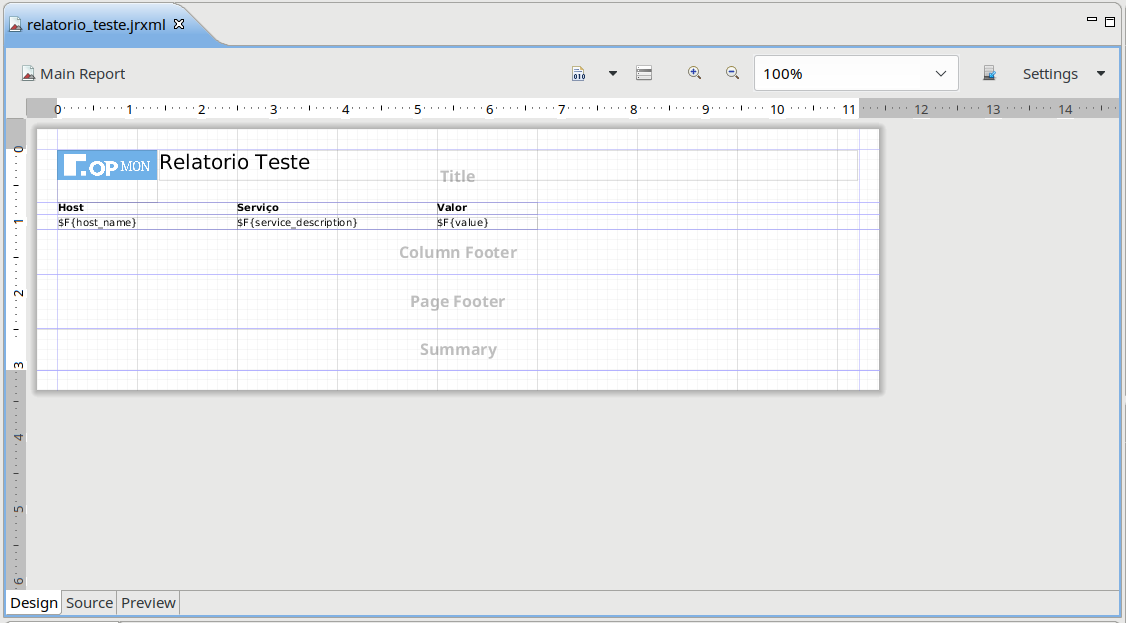Click the Settings button
Screen dimensions: 1126x623
(1049, 74)
